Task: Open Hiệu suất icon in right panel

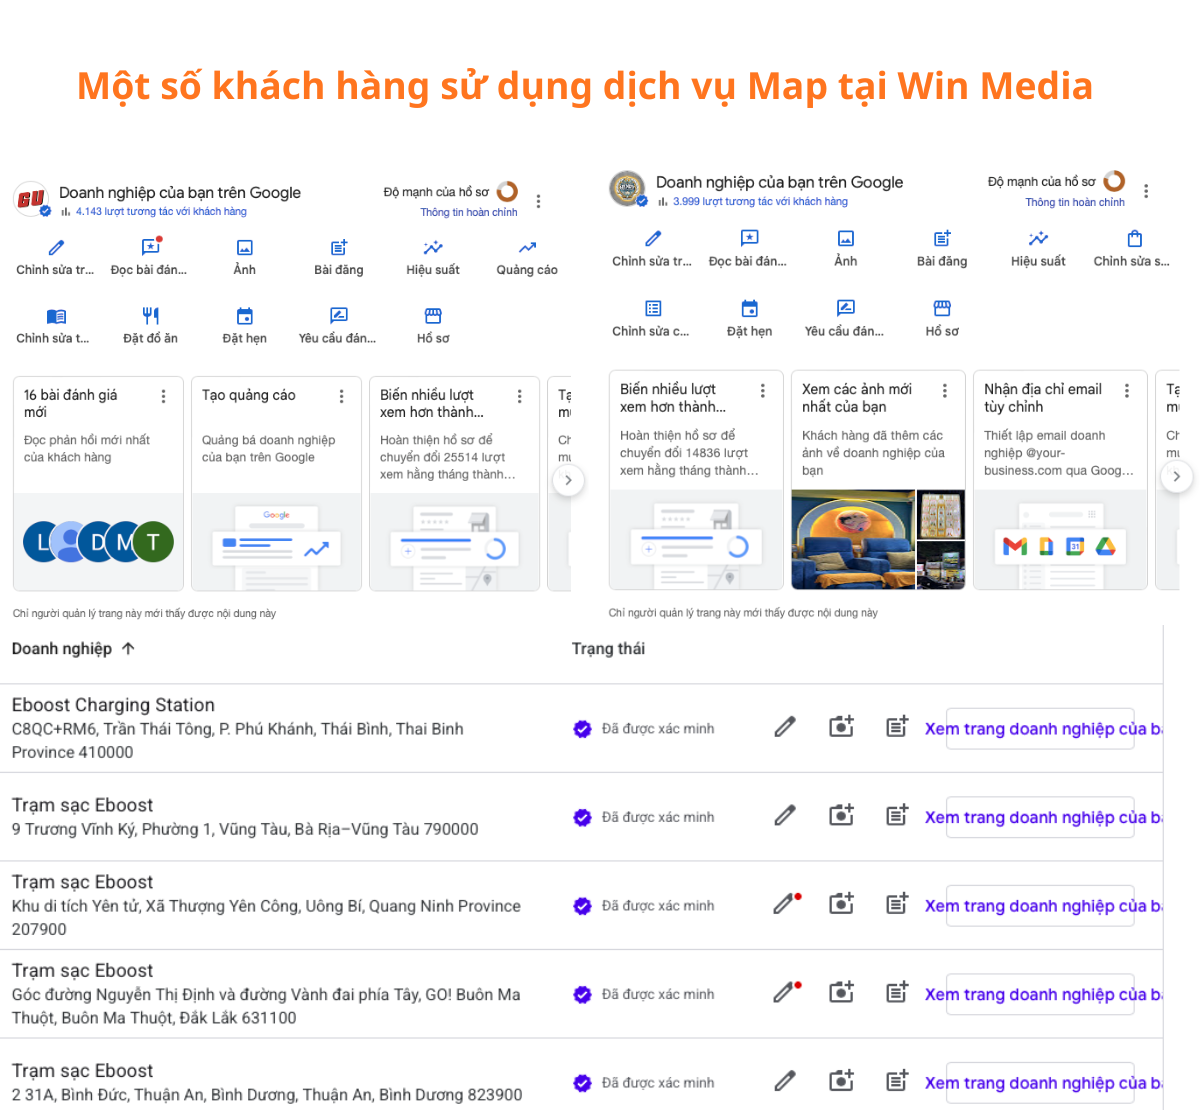Action: [x=1038, y=238]
